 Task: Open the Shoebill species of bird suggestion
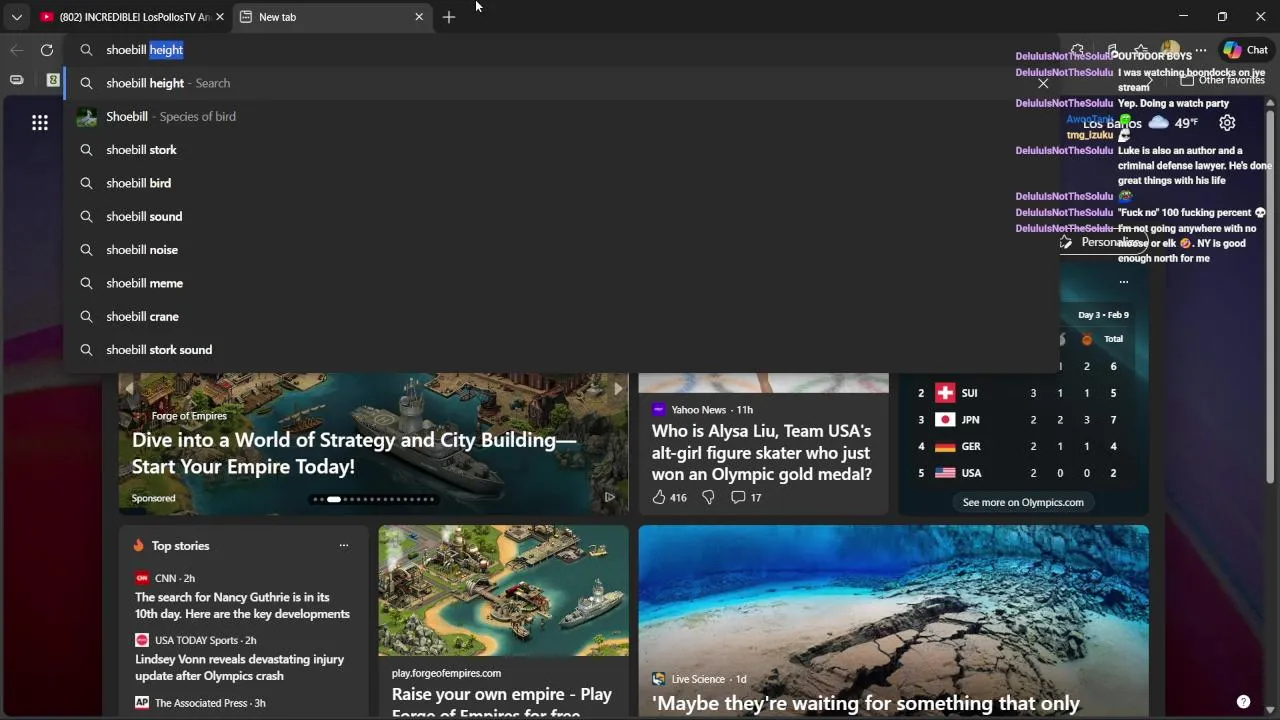[x=560, y=116]
